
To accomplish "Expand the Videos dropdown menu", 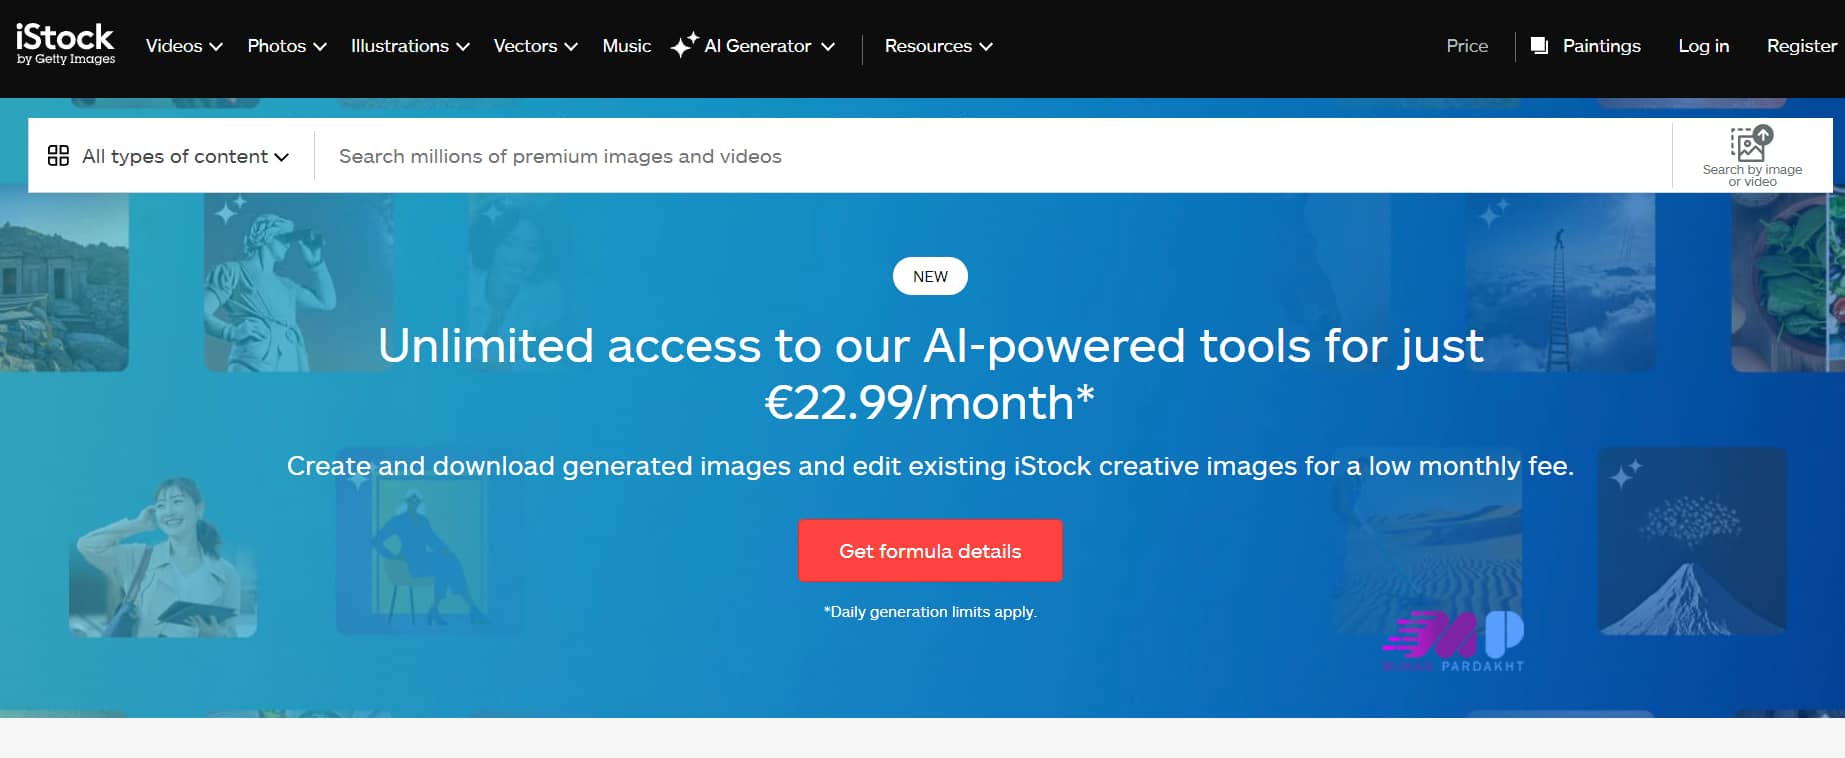I will pos(184,46).
